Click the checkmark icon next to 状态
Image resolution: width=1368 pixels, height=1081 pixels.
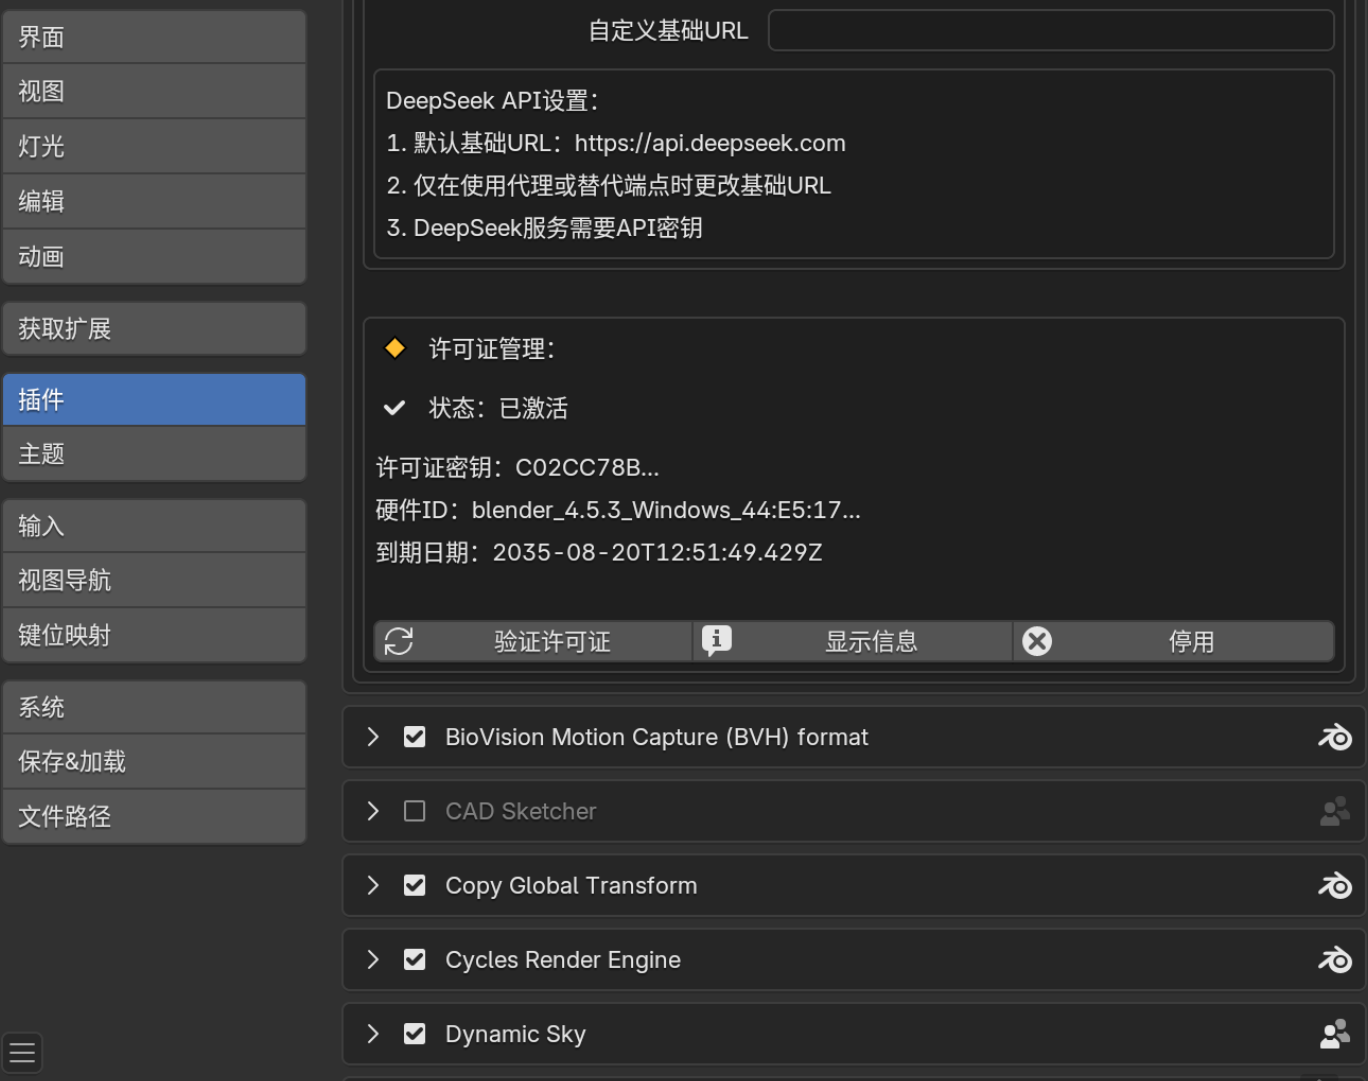pos(395,407)
